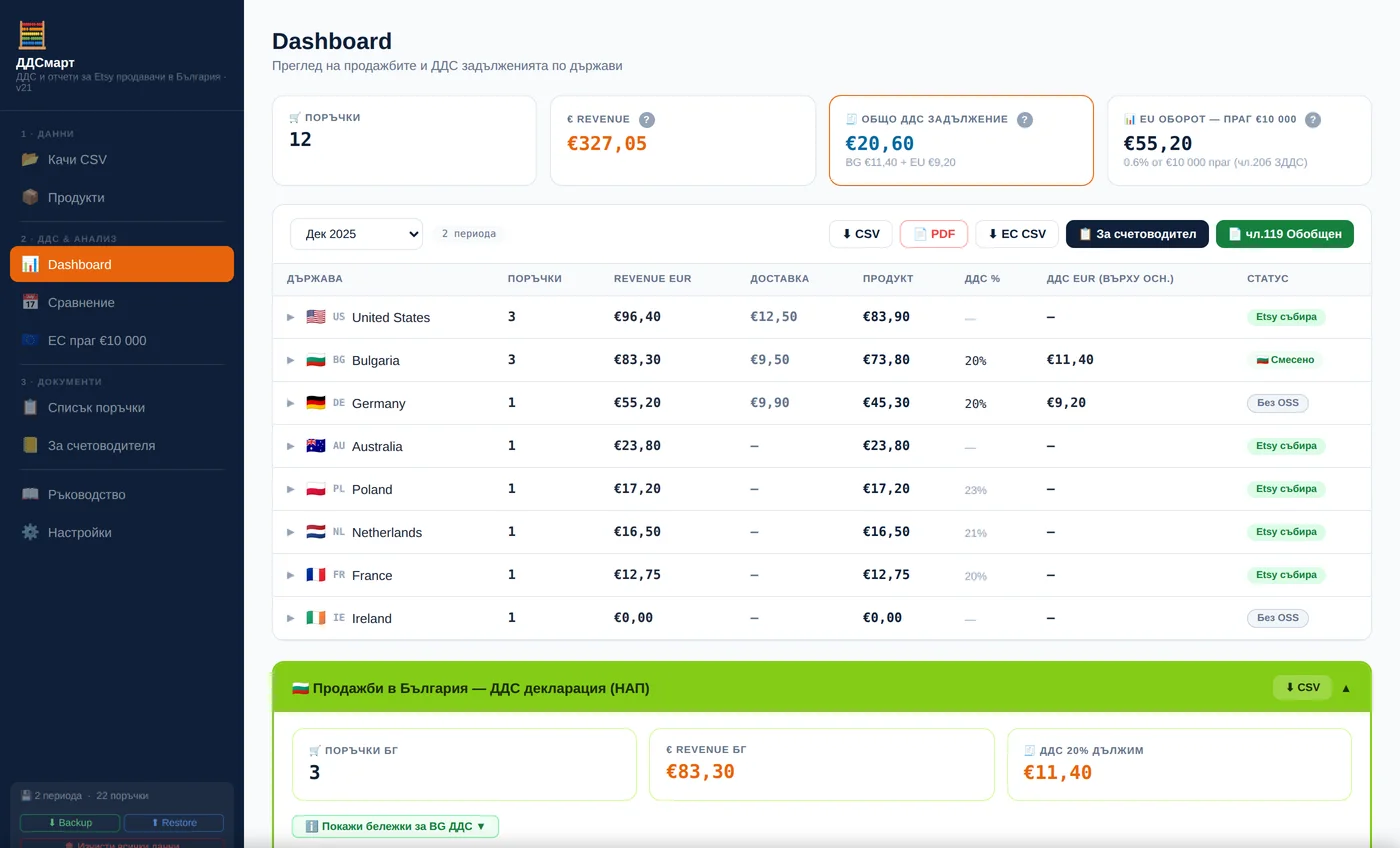
Task: Select the Dashboard menu item
Action: click(122, 264)
